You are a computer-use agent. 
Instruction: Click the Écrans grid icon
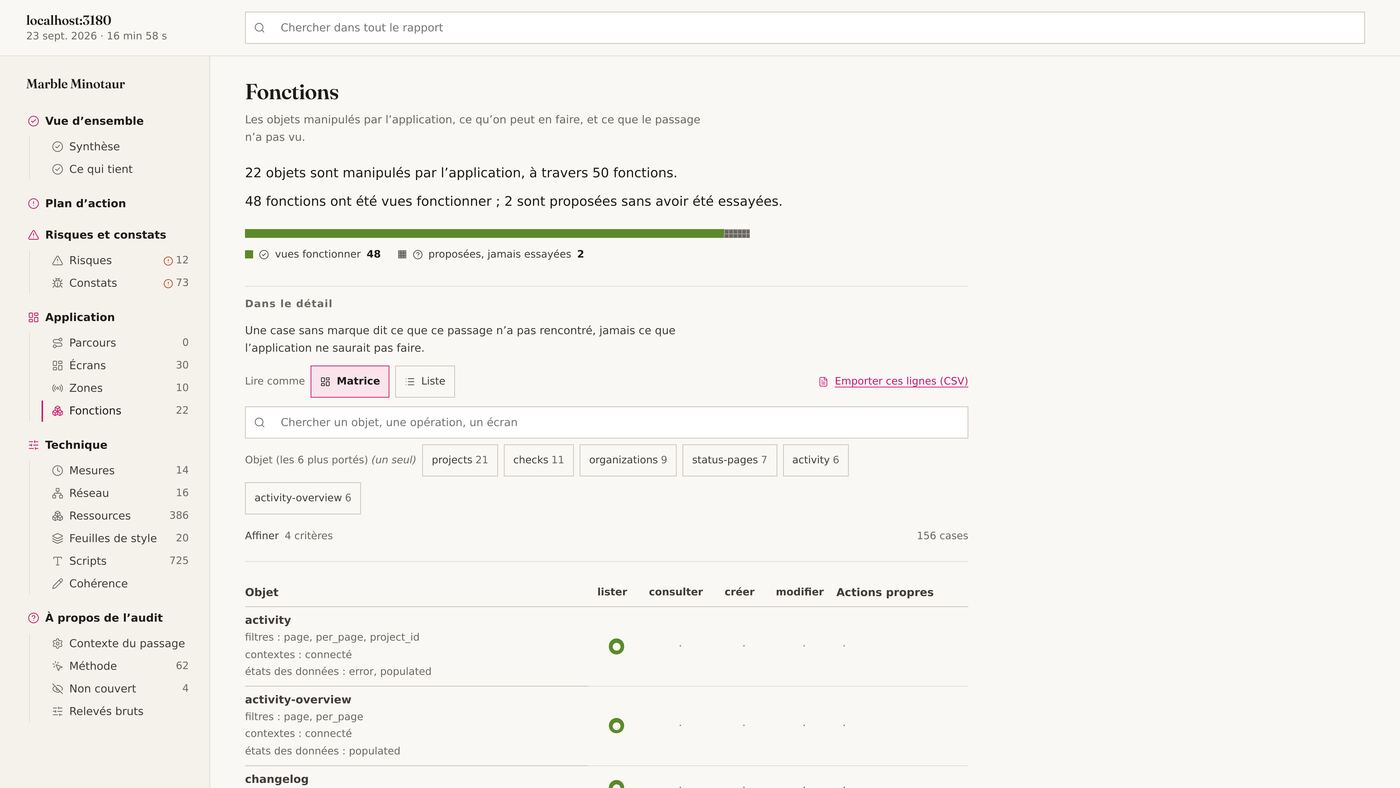(x=57, y=366)
